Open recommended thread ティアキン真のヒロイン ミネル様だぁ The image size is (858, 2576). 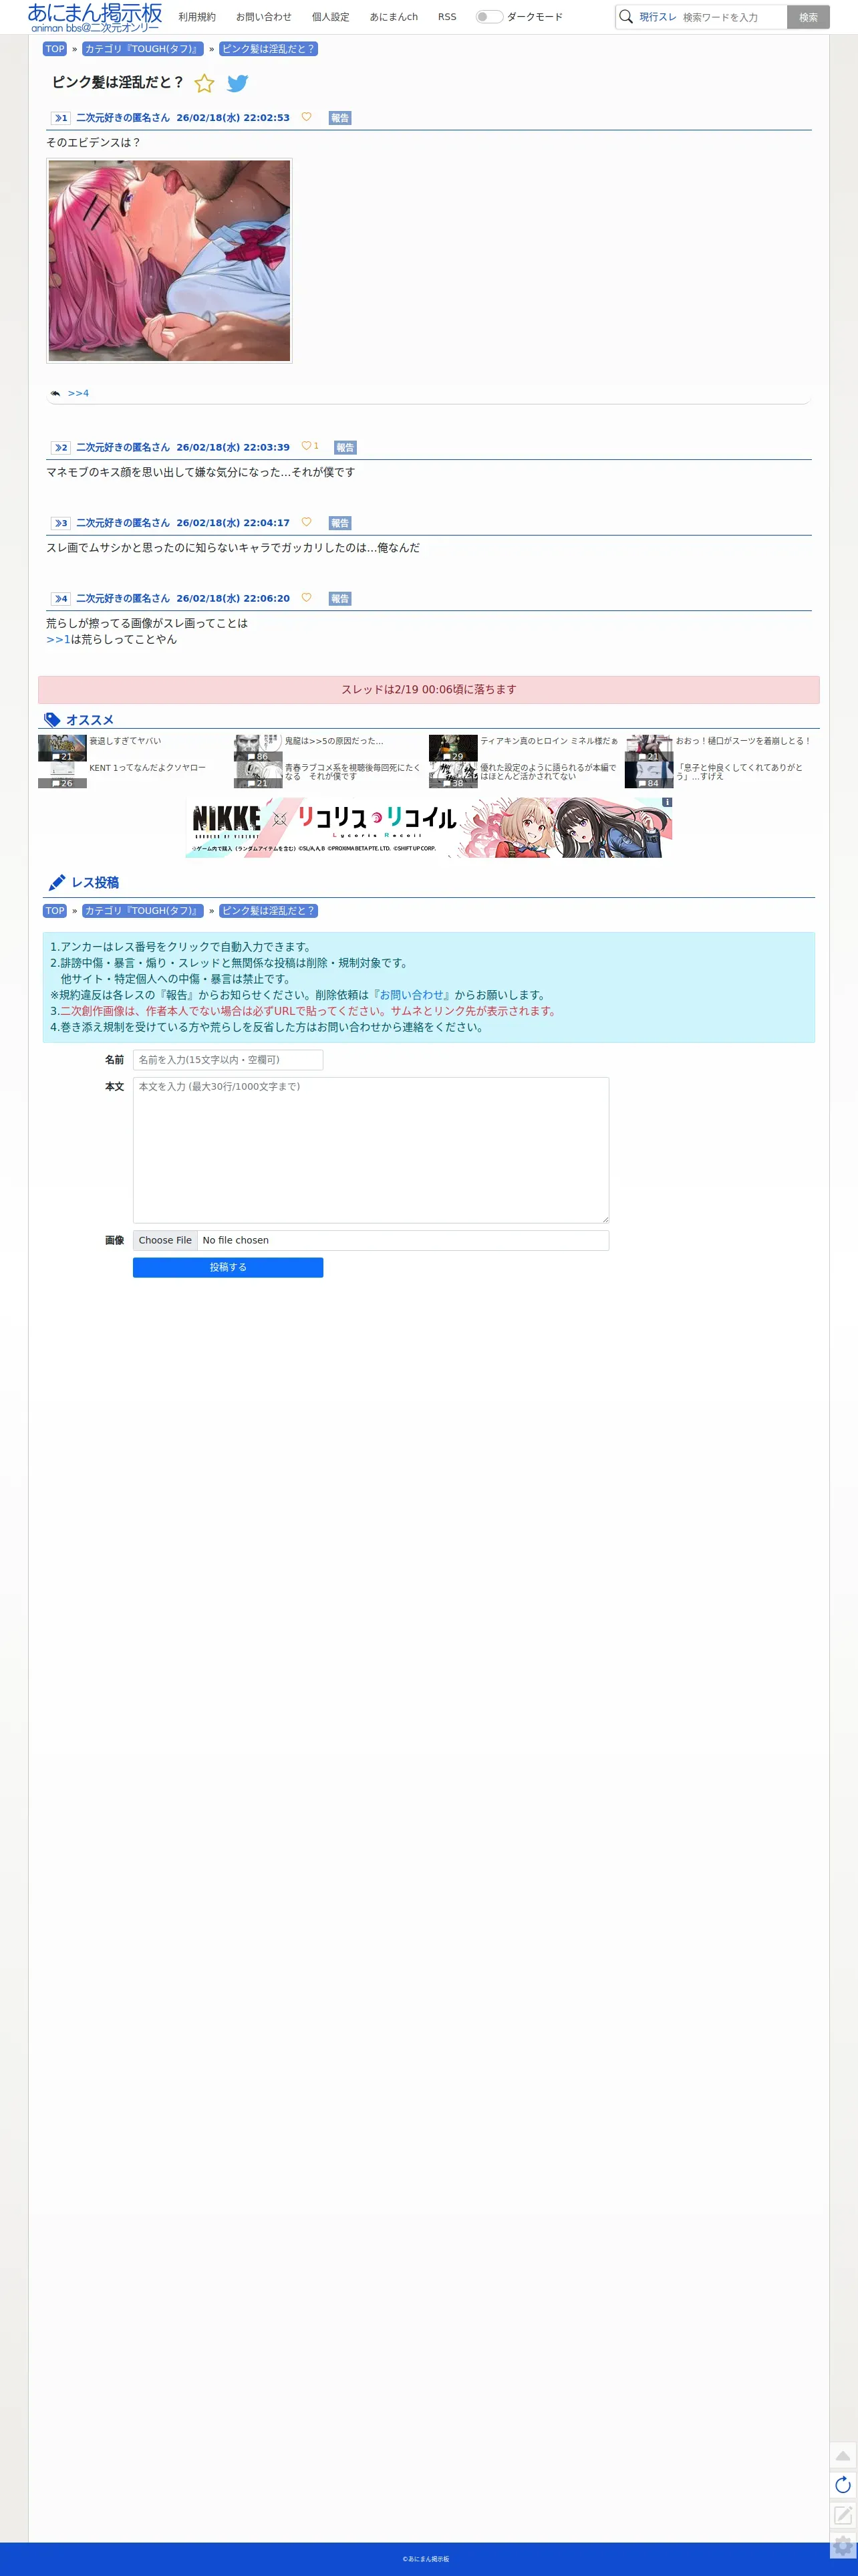click(x=549, y=741)
